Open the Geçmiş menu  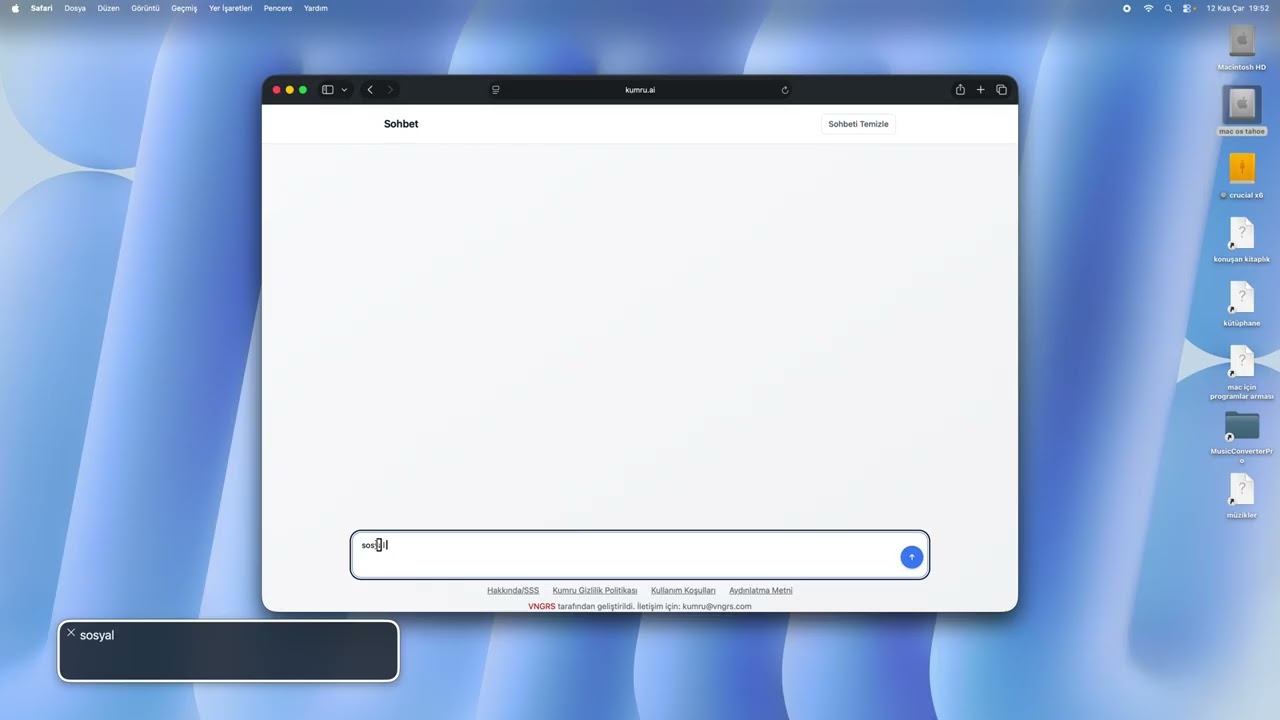tap(184, 8)
